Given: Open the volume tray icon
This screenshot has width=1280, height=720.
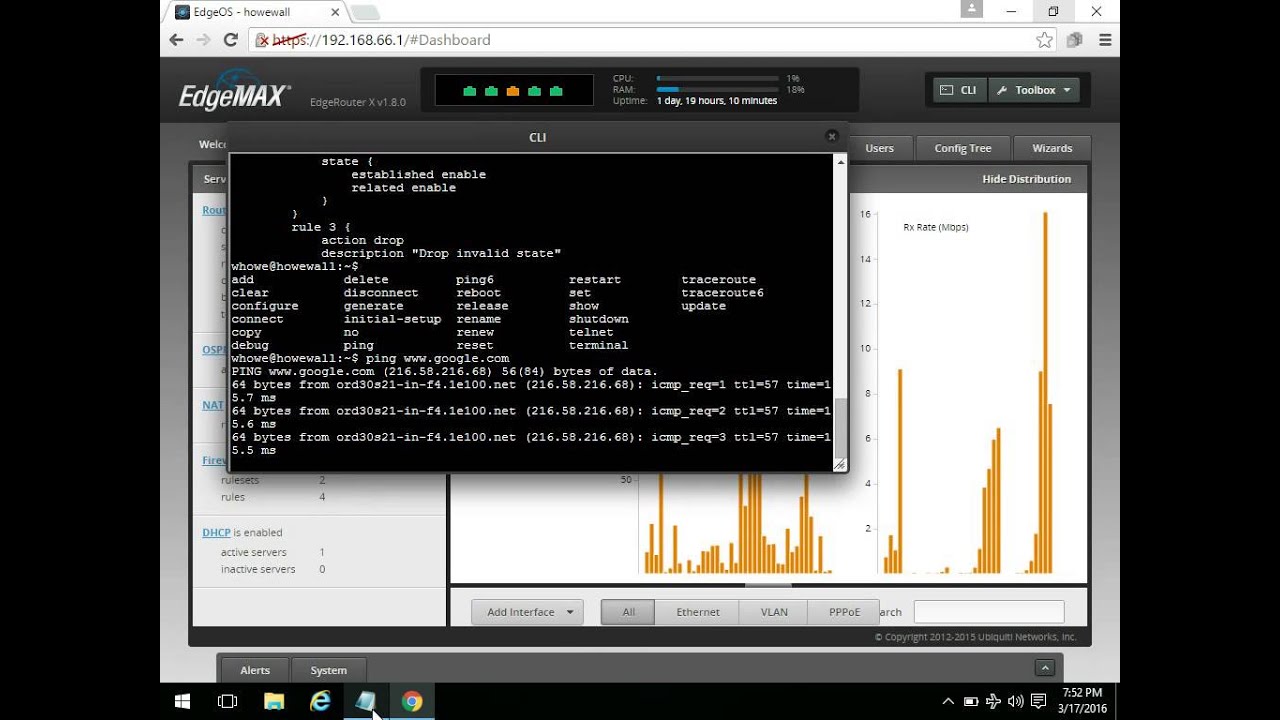Looking at the screenshot, I should pyautogui.click(x=1016, y=701).
